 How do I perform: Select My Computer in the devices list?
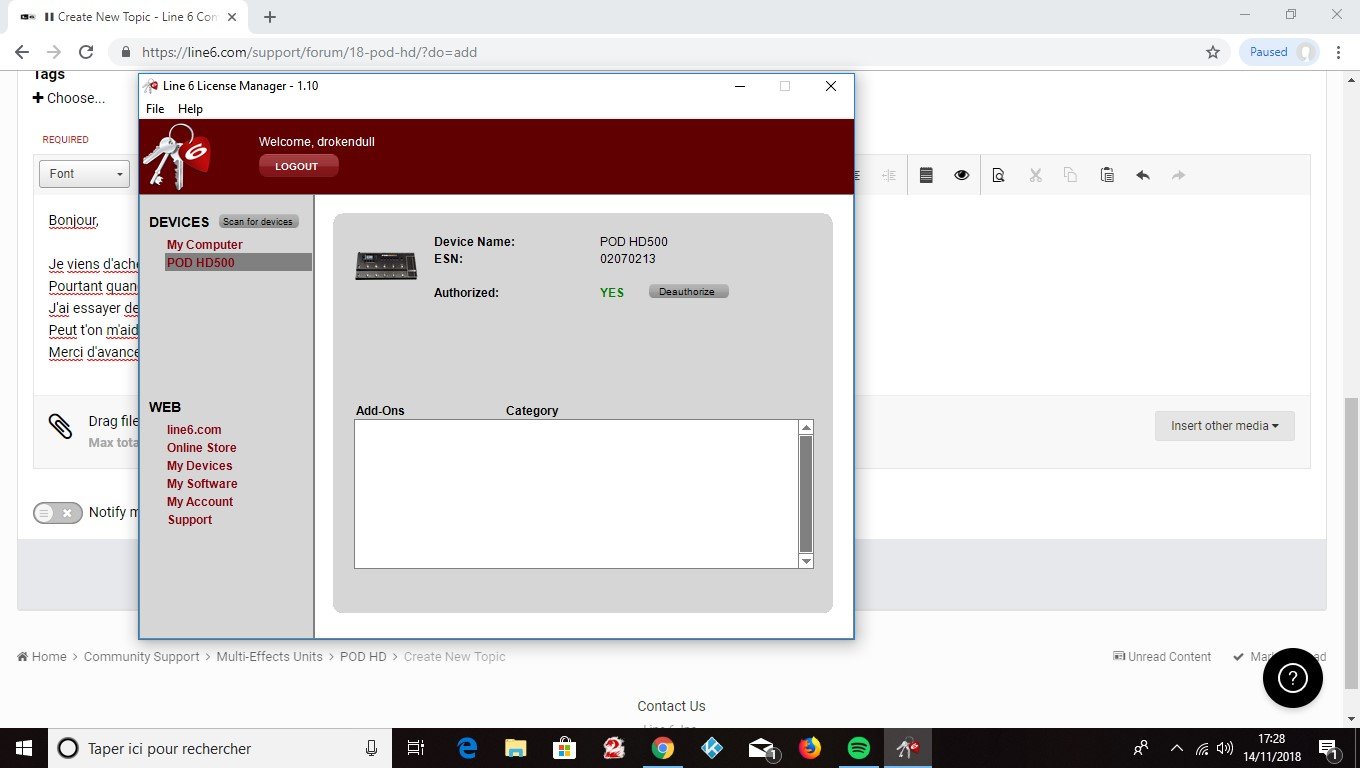pyautogui.click(x=204, y=245)
